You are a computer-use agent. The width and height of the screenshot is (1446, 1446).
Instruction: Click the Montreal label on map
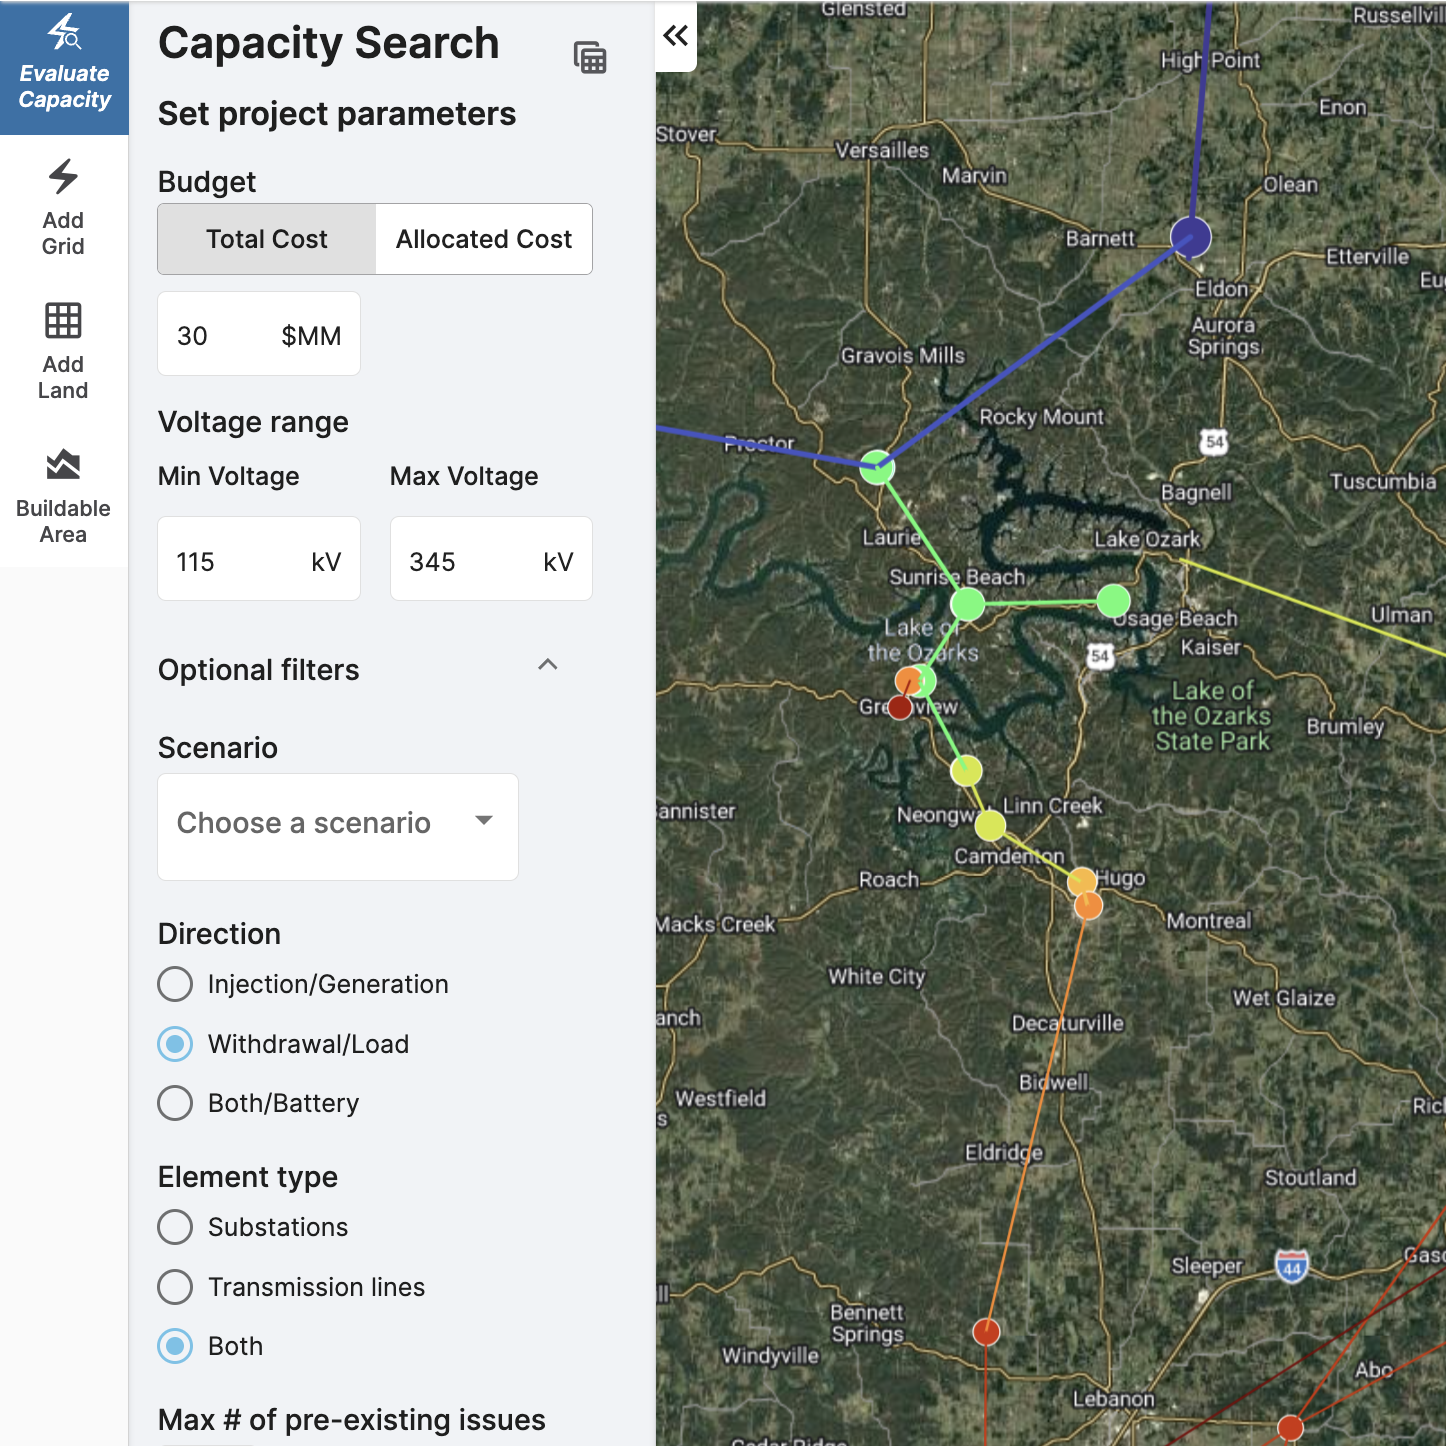pos(1208,920)
